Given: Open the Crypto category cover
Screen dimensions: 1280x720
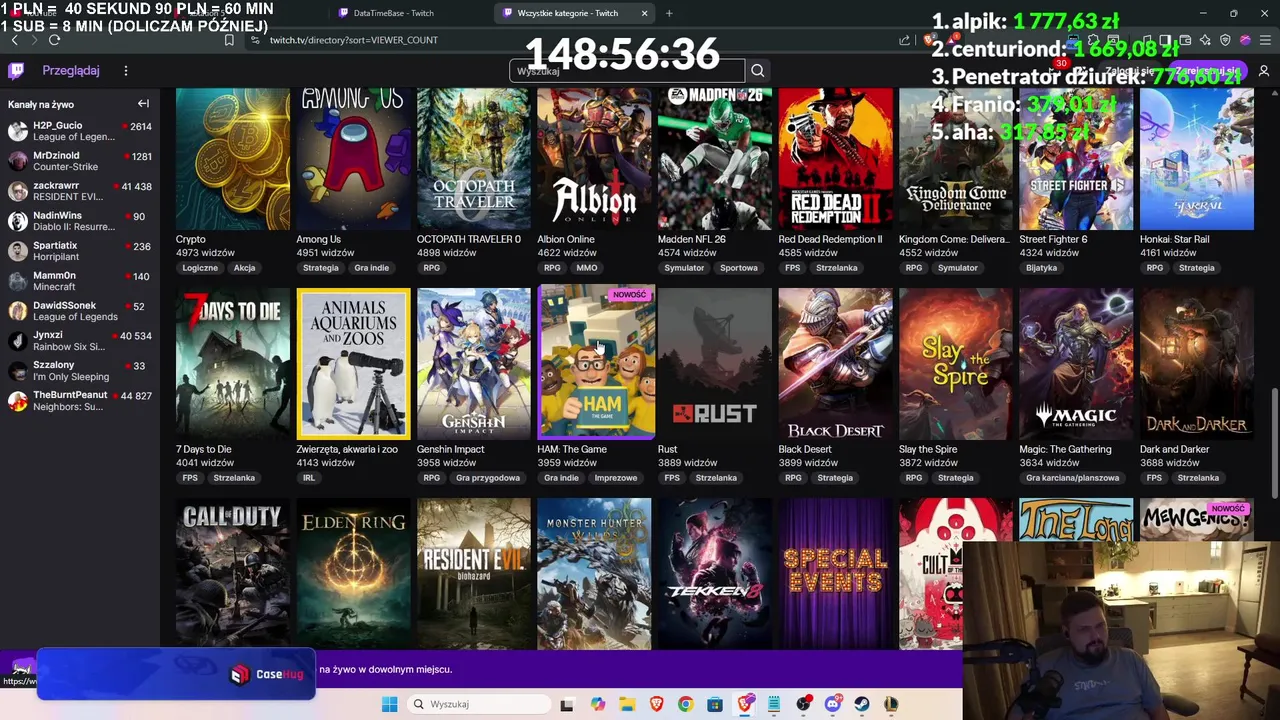Looking at the screenshot, I should 233,159.
